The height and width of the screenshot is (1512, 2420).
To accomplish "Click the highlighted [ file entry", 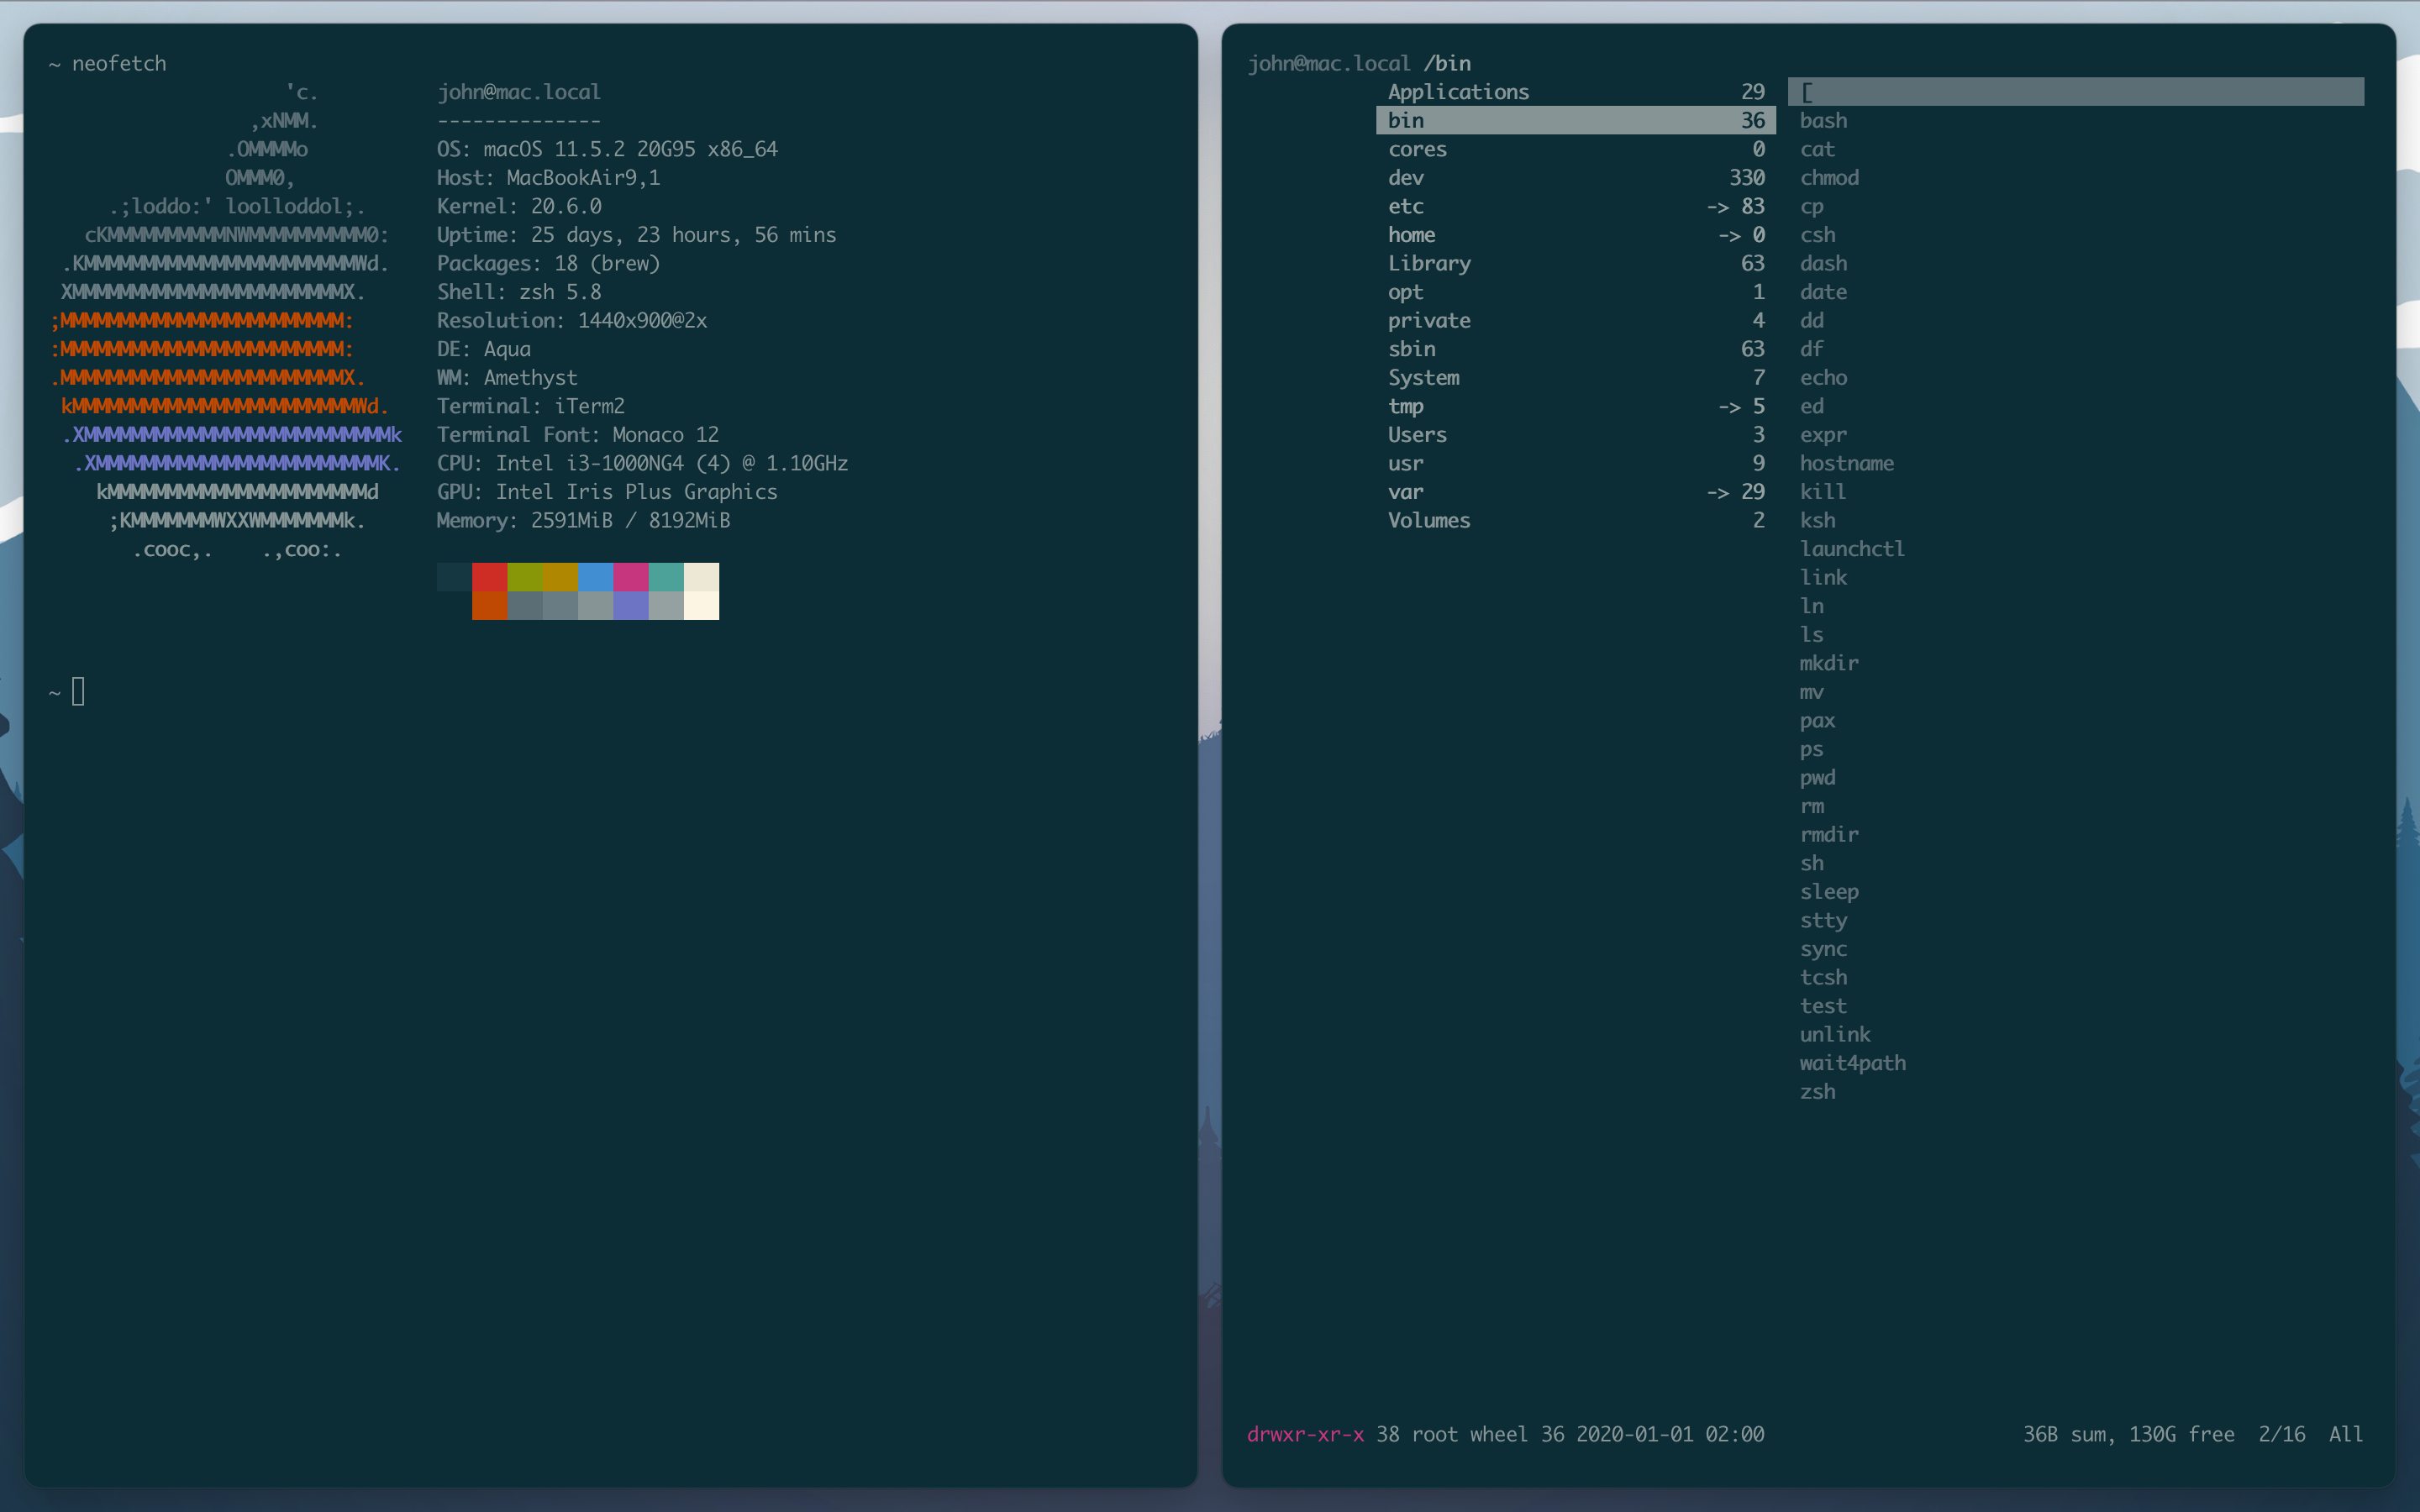I will 1807,92.
